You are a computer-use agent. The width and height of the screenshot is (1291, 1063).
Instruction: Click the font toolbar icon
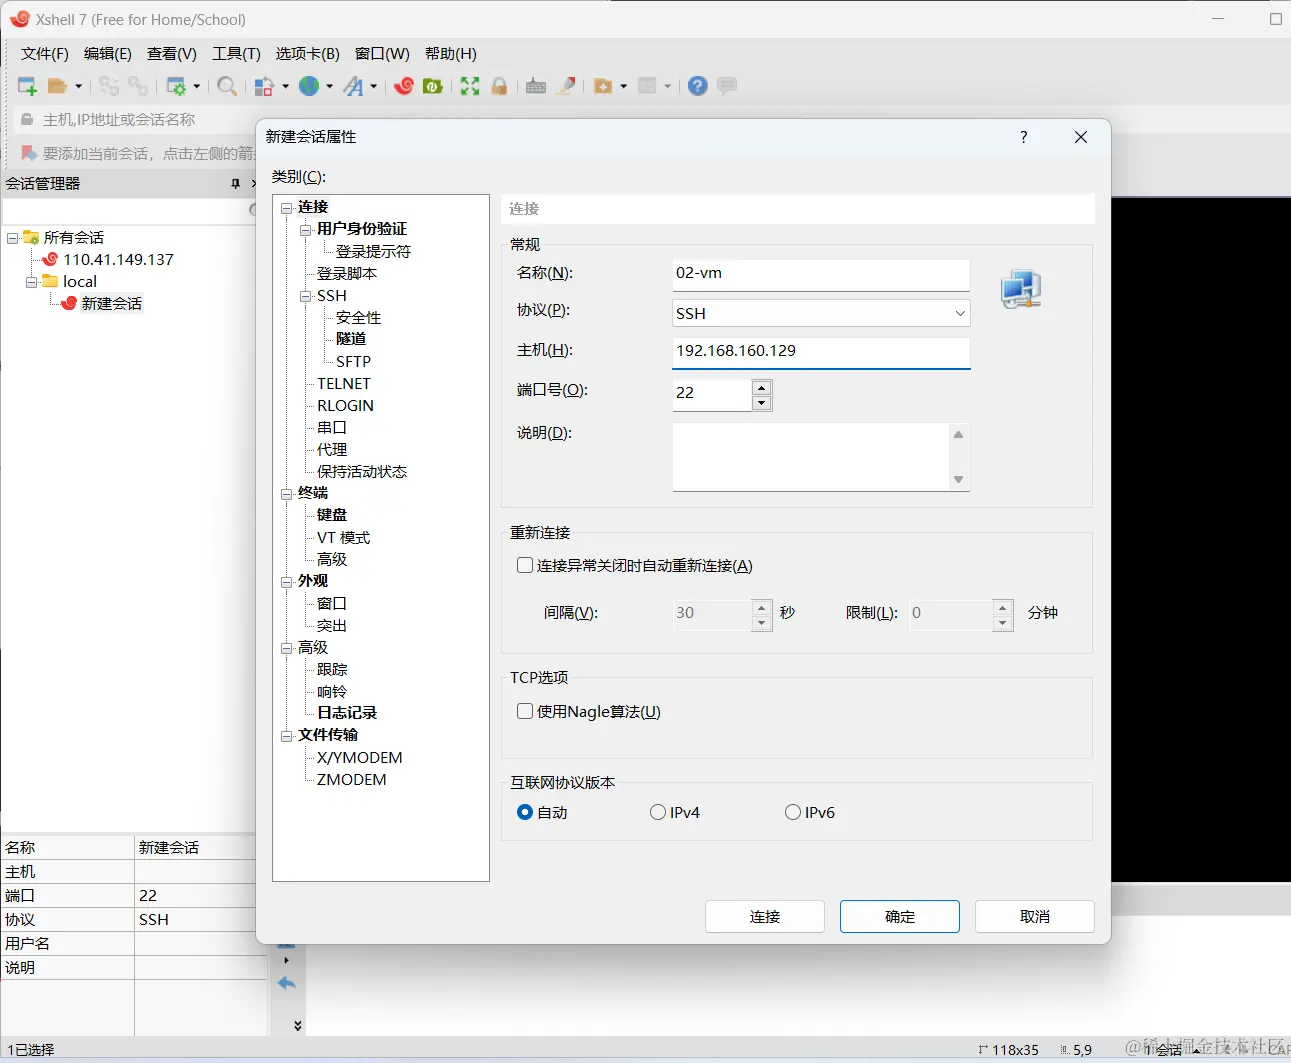click(353, 87)
